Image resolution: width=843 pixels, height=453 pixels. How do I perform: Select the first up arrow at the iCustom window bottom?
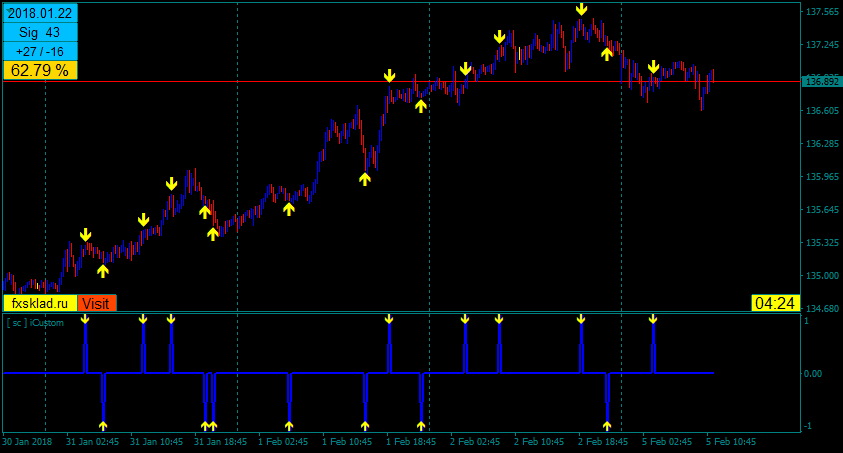(x=103, y=426)
